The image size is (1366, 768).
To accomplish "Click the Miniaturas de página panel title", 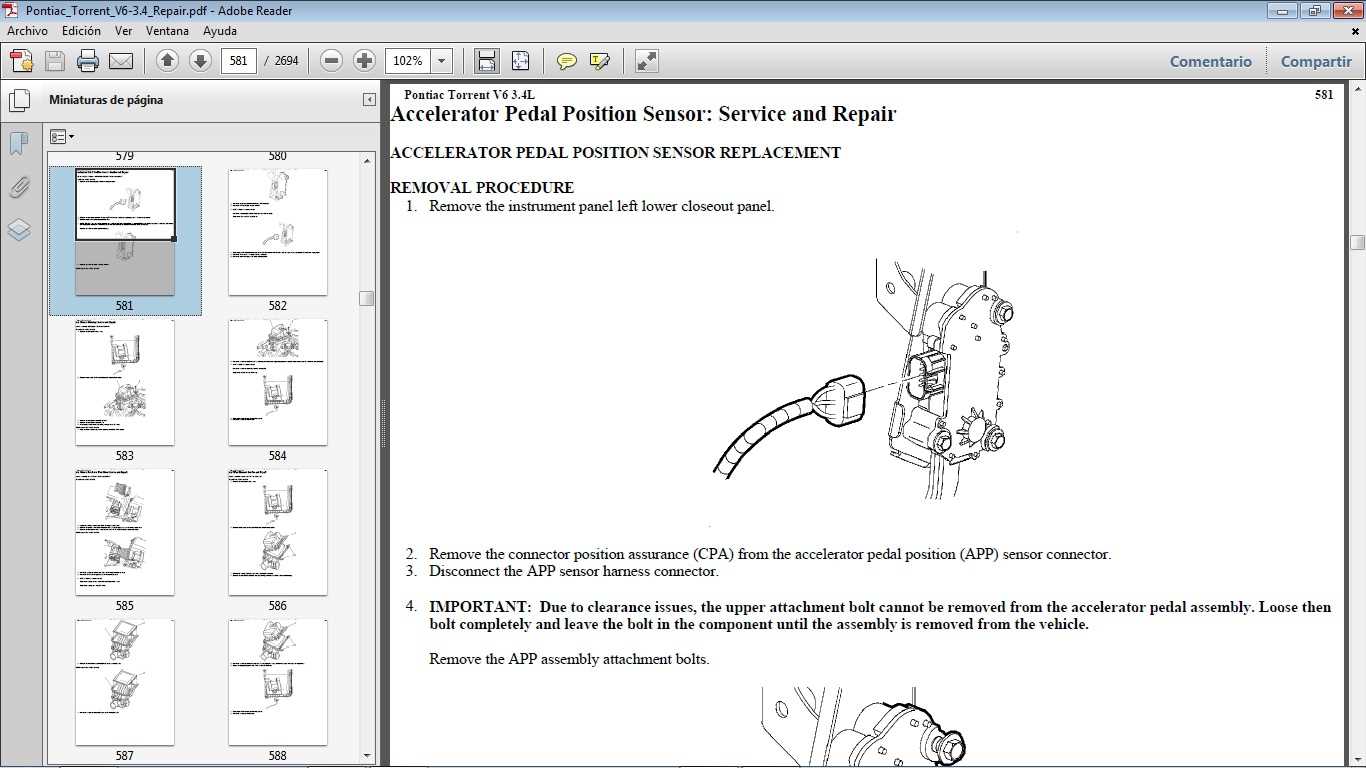I will 106,100.
